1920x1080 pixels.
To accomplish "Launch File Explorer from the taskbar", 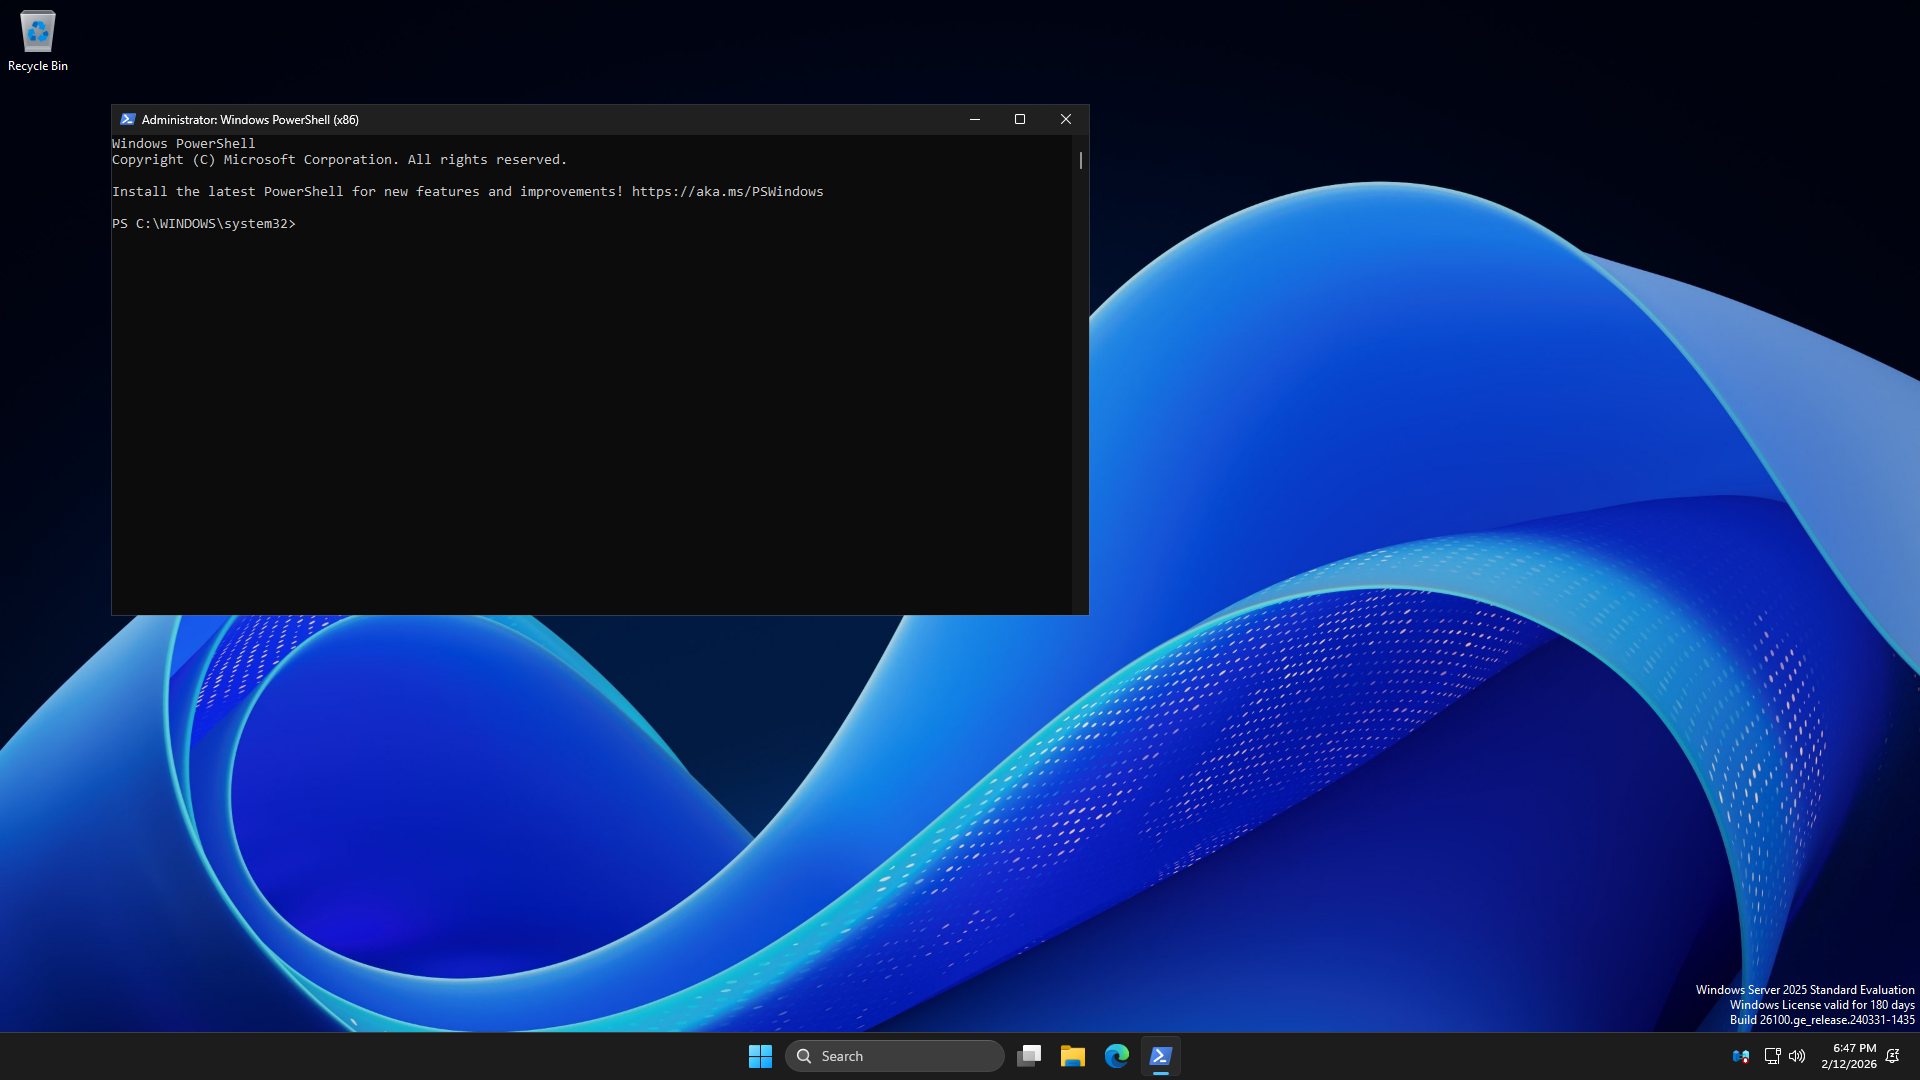I will [x=1073, y=1056].
